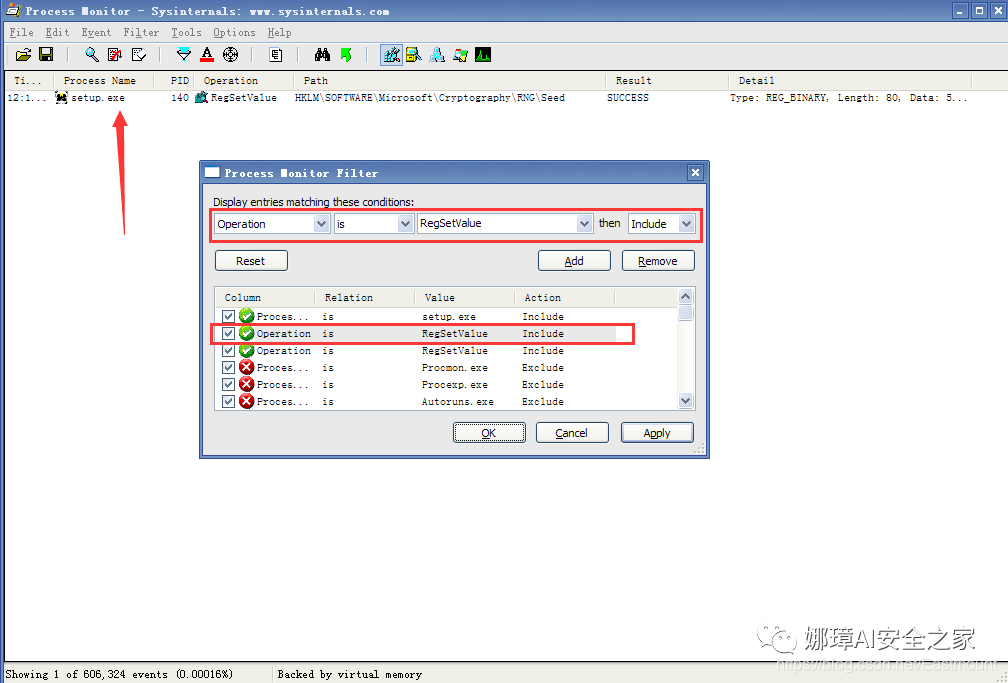Uncheck the Autoruns.exe Exclude filter checkbox

(228, 401)
